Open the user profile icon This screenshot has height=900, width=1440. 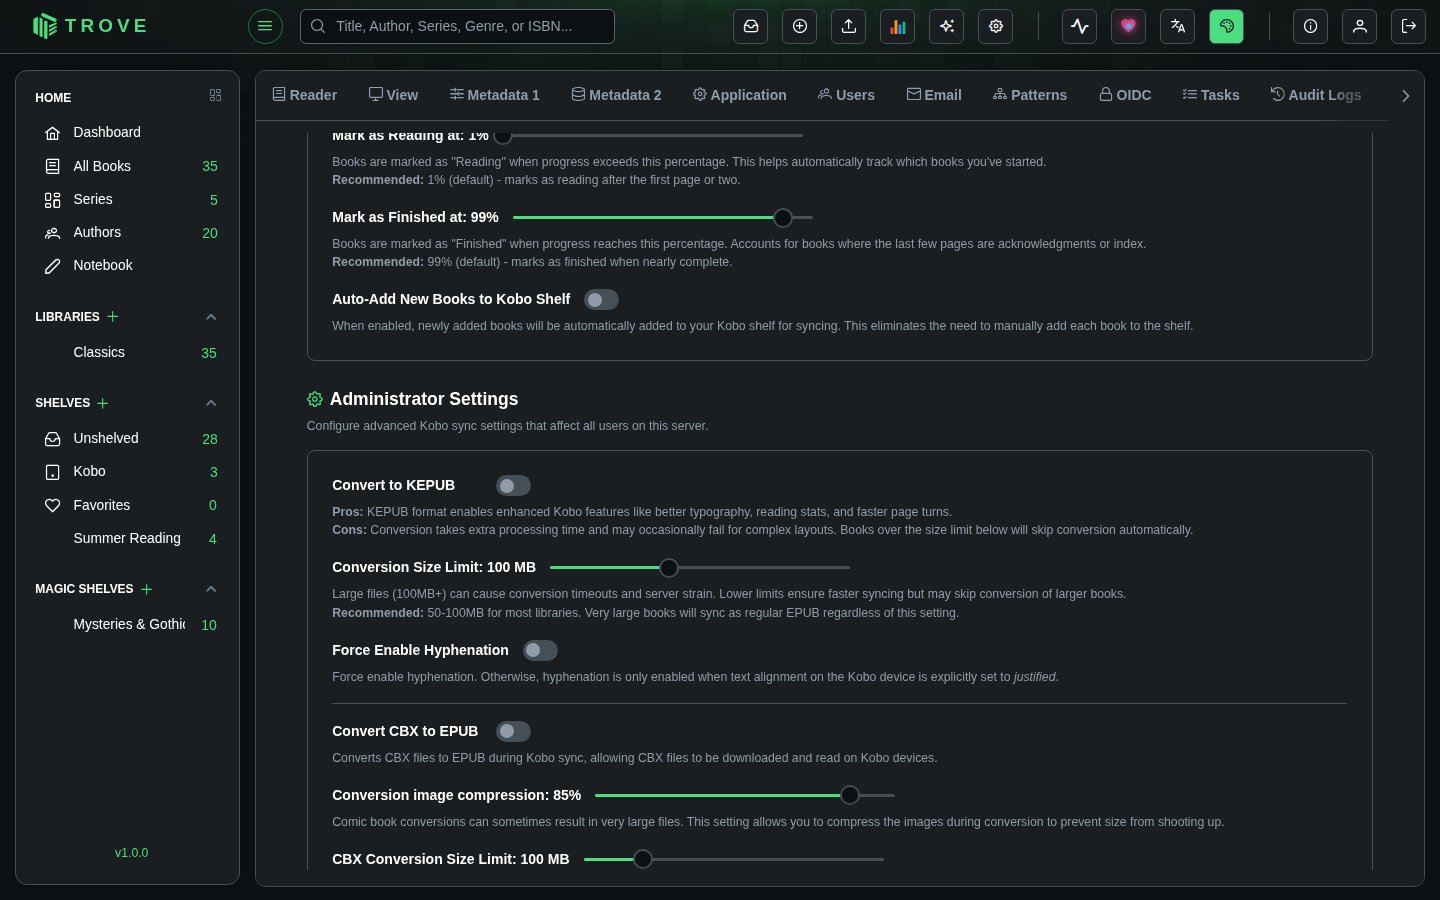(1360, 26)
